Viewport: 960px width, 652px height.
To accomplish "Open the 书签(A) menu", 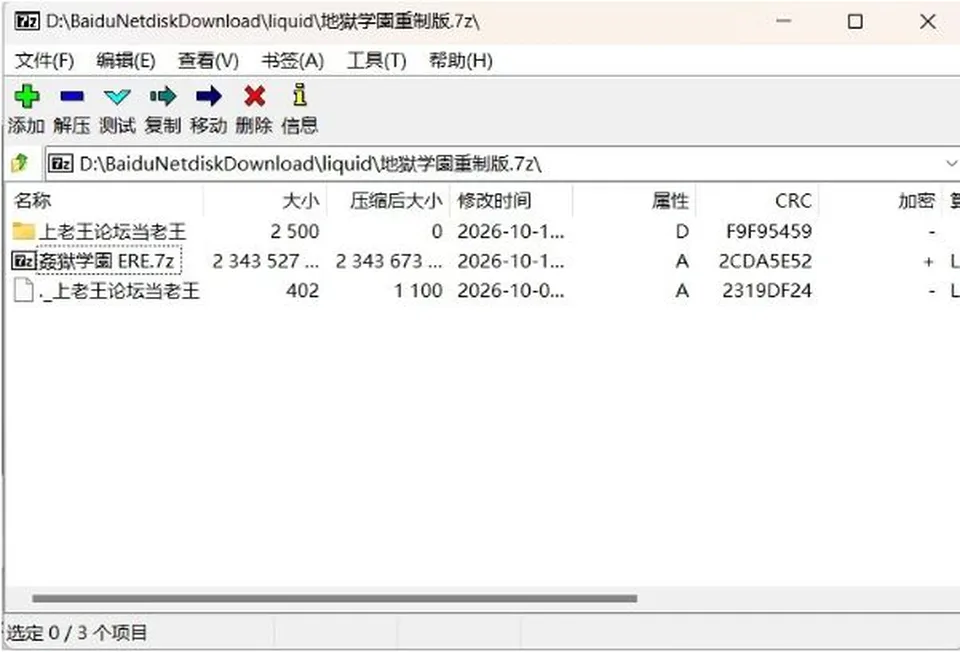I will click(x=293, y=61).
